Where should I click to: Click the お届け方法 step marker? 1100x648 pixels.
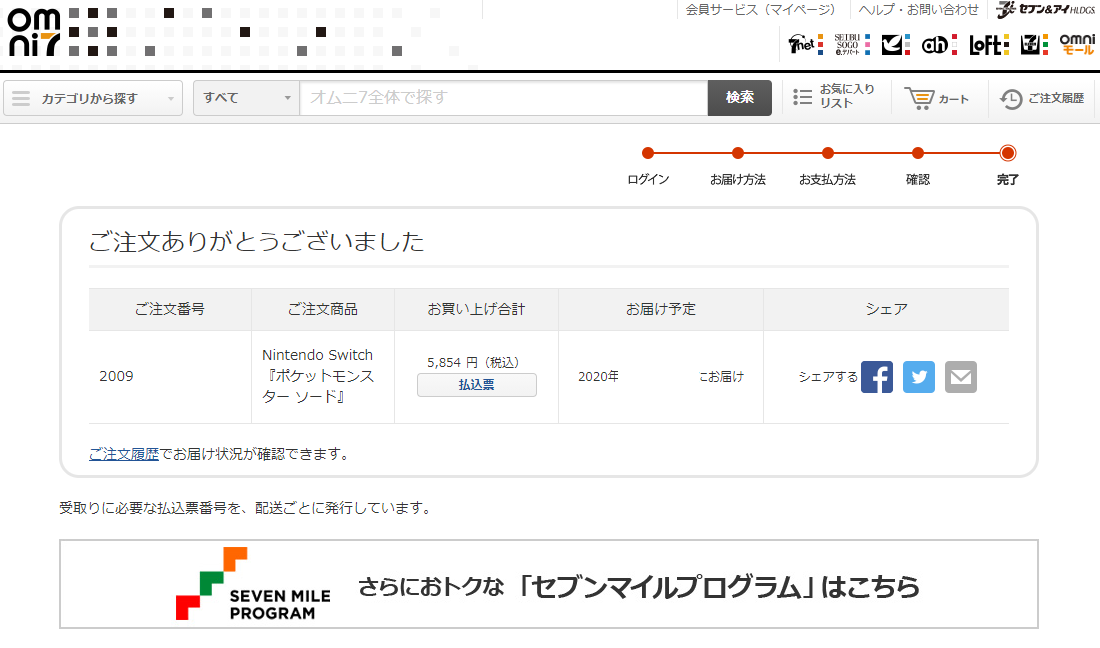coord(737,153)
